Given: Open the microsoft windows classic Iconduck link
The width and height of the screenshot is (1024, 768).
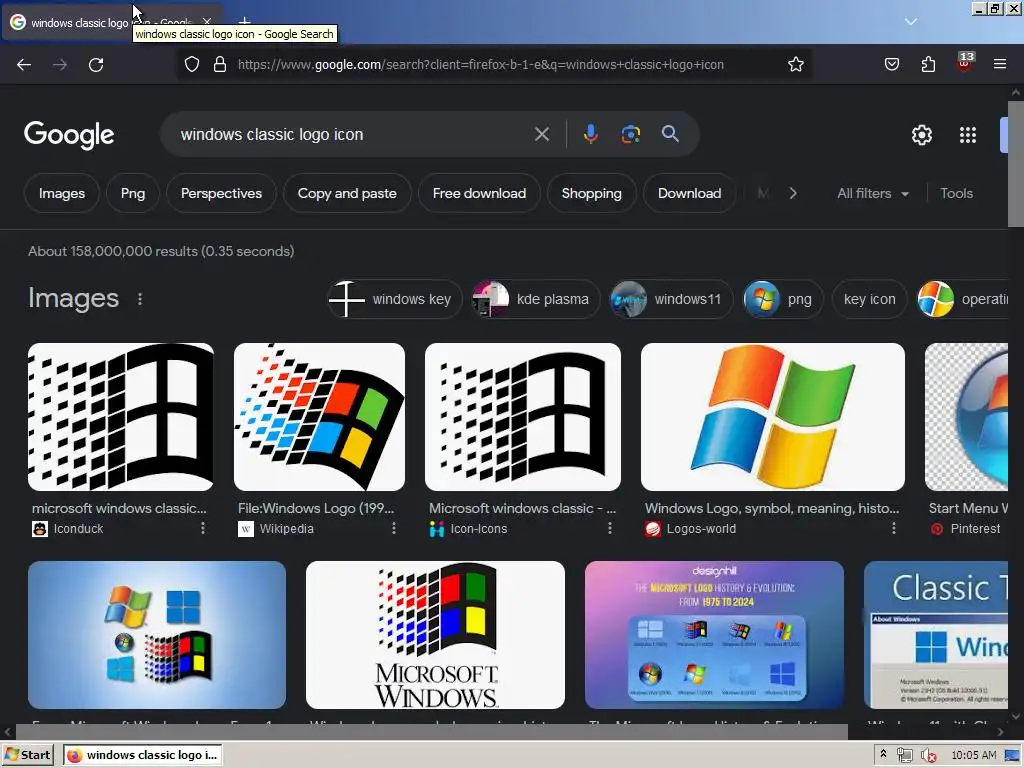Looking at the screenshot, I should 120,508.
